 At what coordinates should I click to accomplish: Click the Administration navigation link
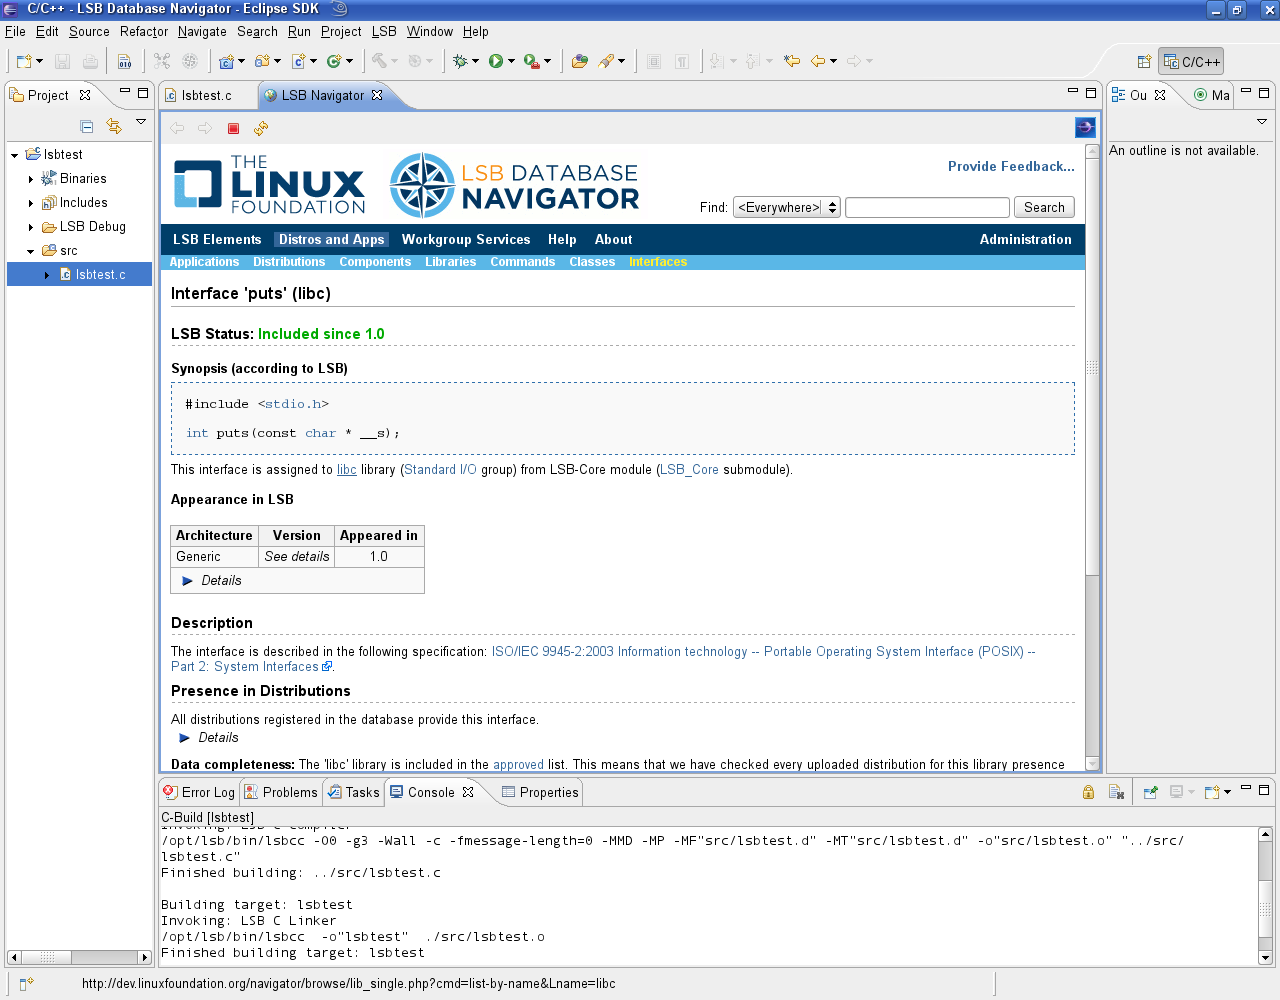[1025, 240]
